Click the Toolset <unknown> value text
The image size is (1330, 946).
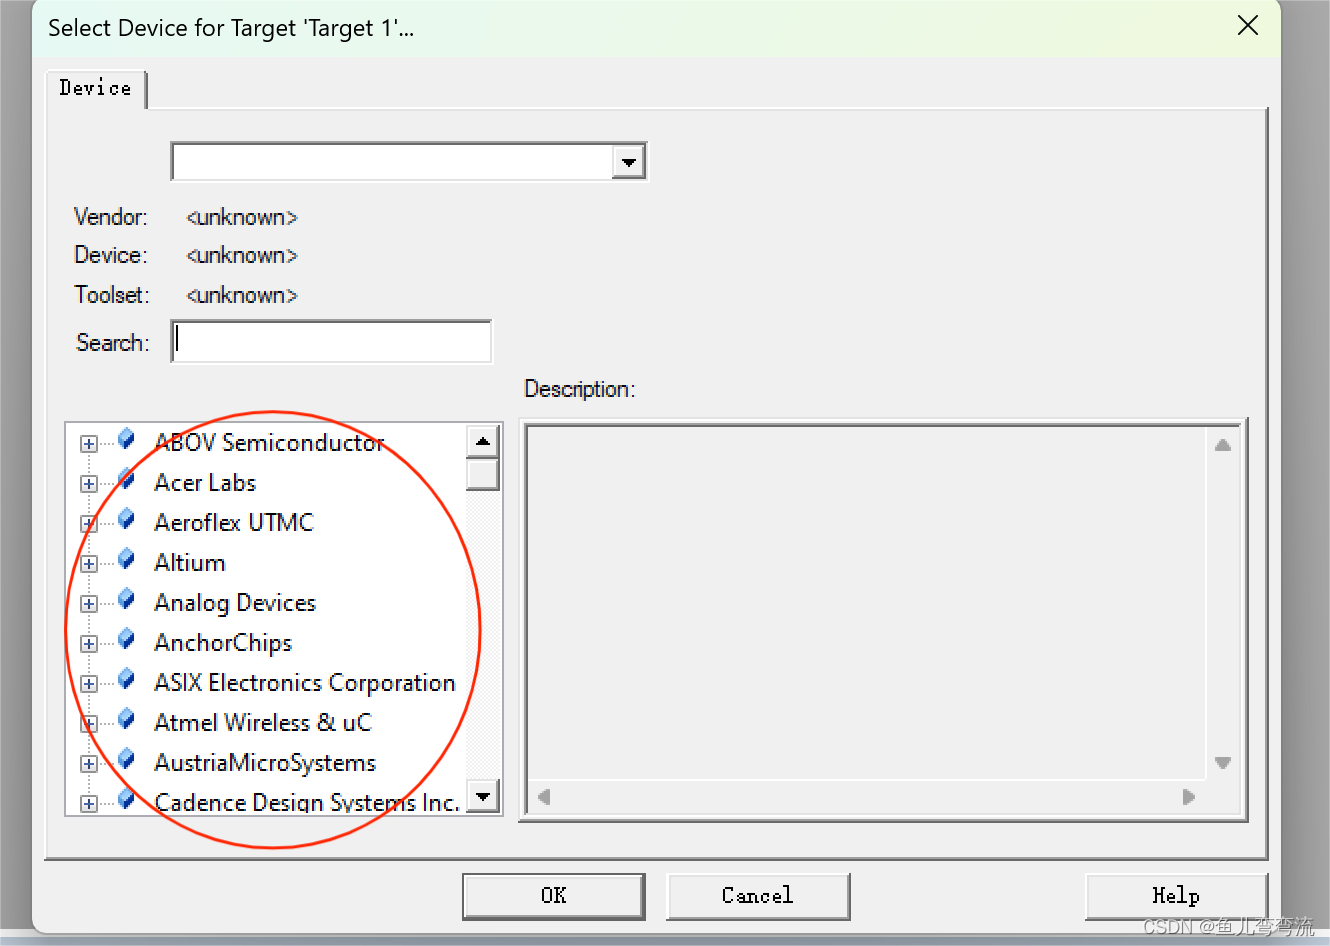point(242,295)
